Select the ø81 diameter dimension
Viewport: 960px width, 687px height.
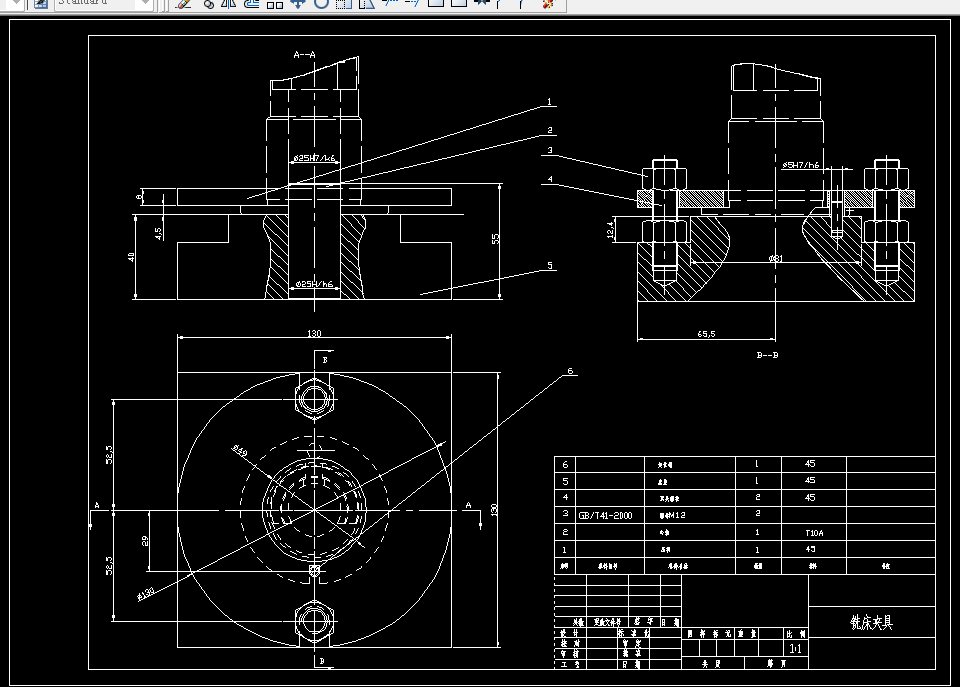coord(776,258)
